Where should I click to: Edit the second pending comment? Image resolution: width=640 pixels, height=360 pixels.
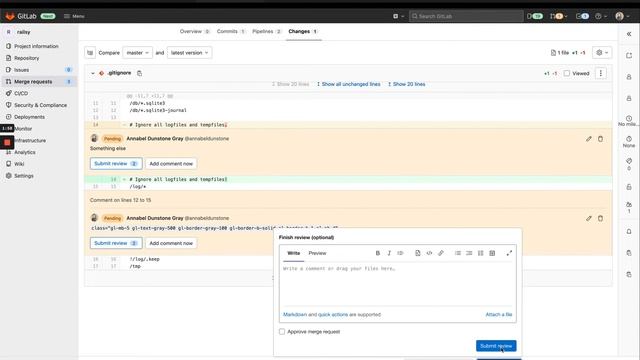[x=589, y=218]
